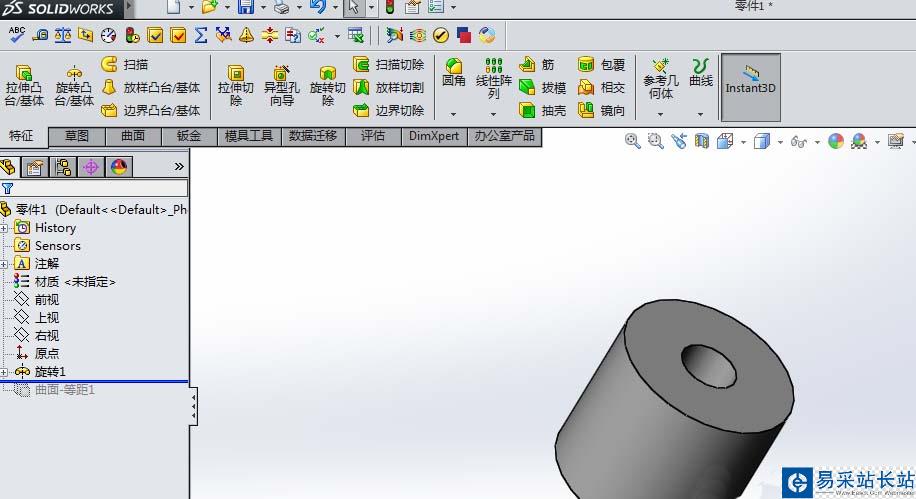Click the Mirror (镜向) tool
The width and height of the screenshot is (916, 499).
[601, 110]
